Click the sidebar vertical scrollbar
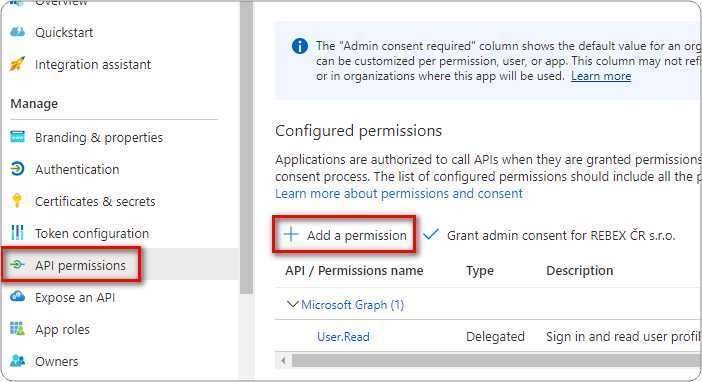702x382 pixels. click(x=246, y=148)
